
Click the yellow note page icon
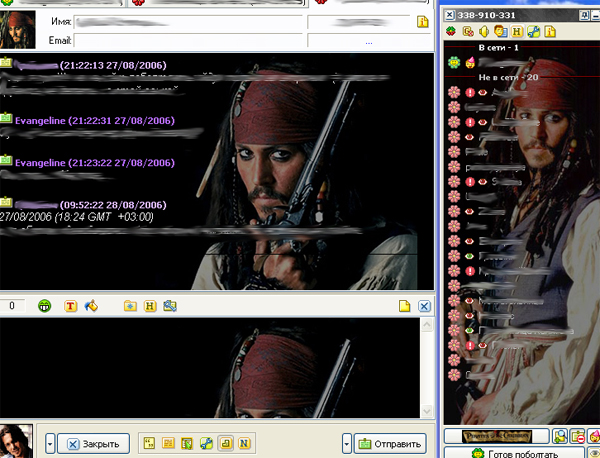tap(404, 306)
